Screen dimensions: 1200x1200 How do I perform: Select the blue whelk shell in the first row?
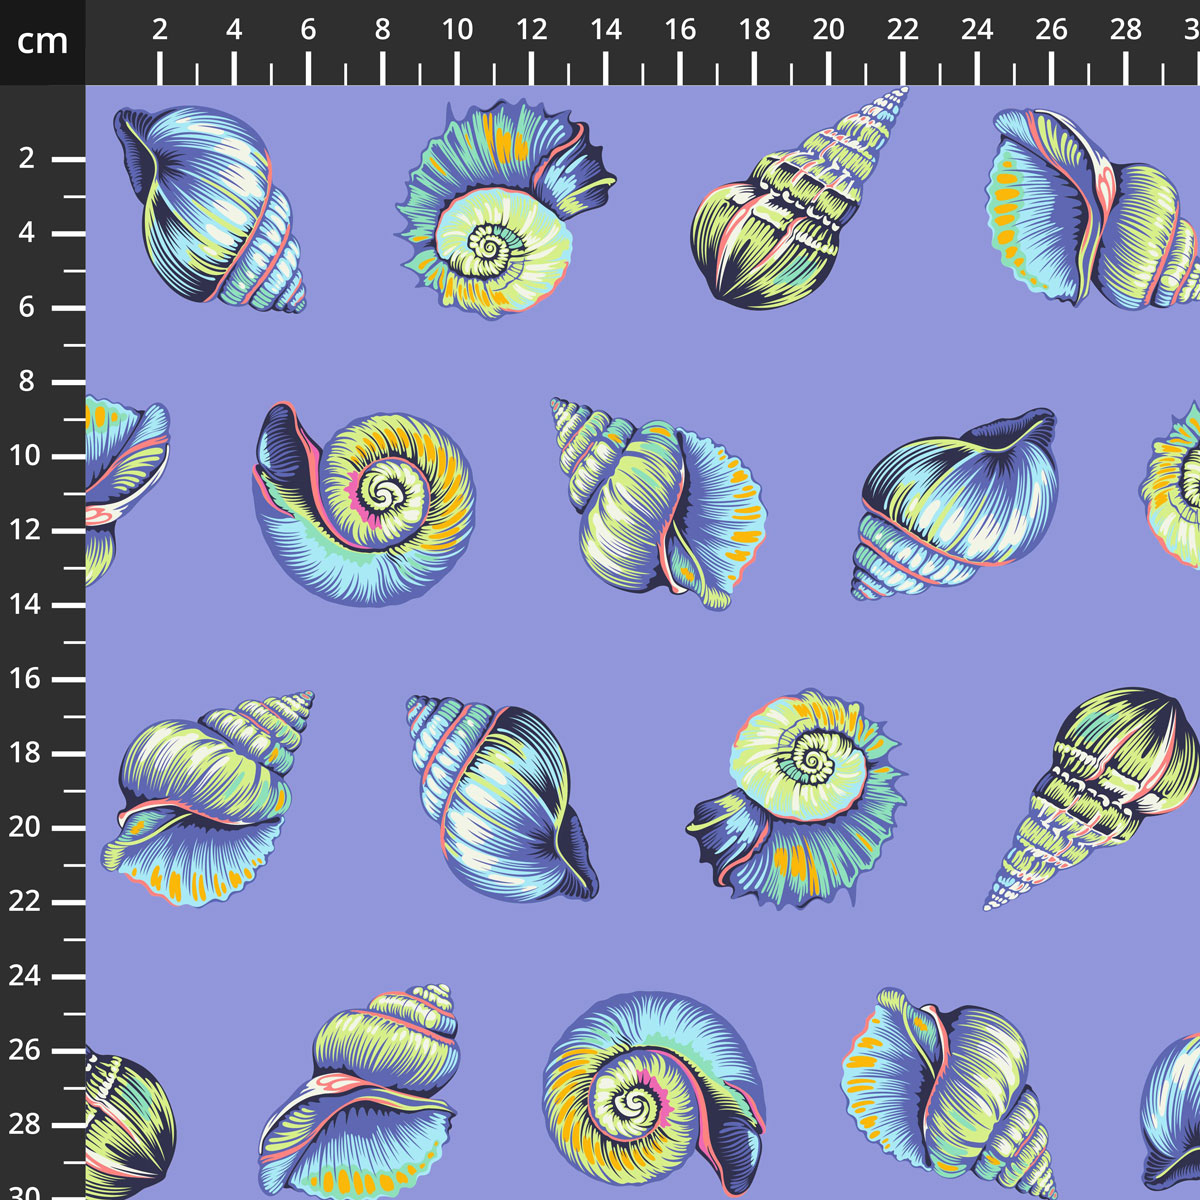(208, 207)
